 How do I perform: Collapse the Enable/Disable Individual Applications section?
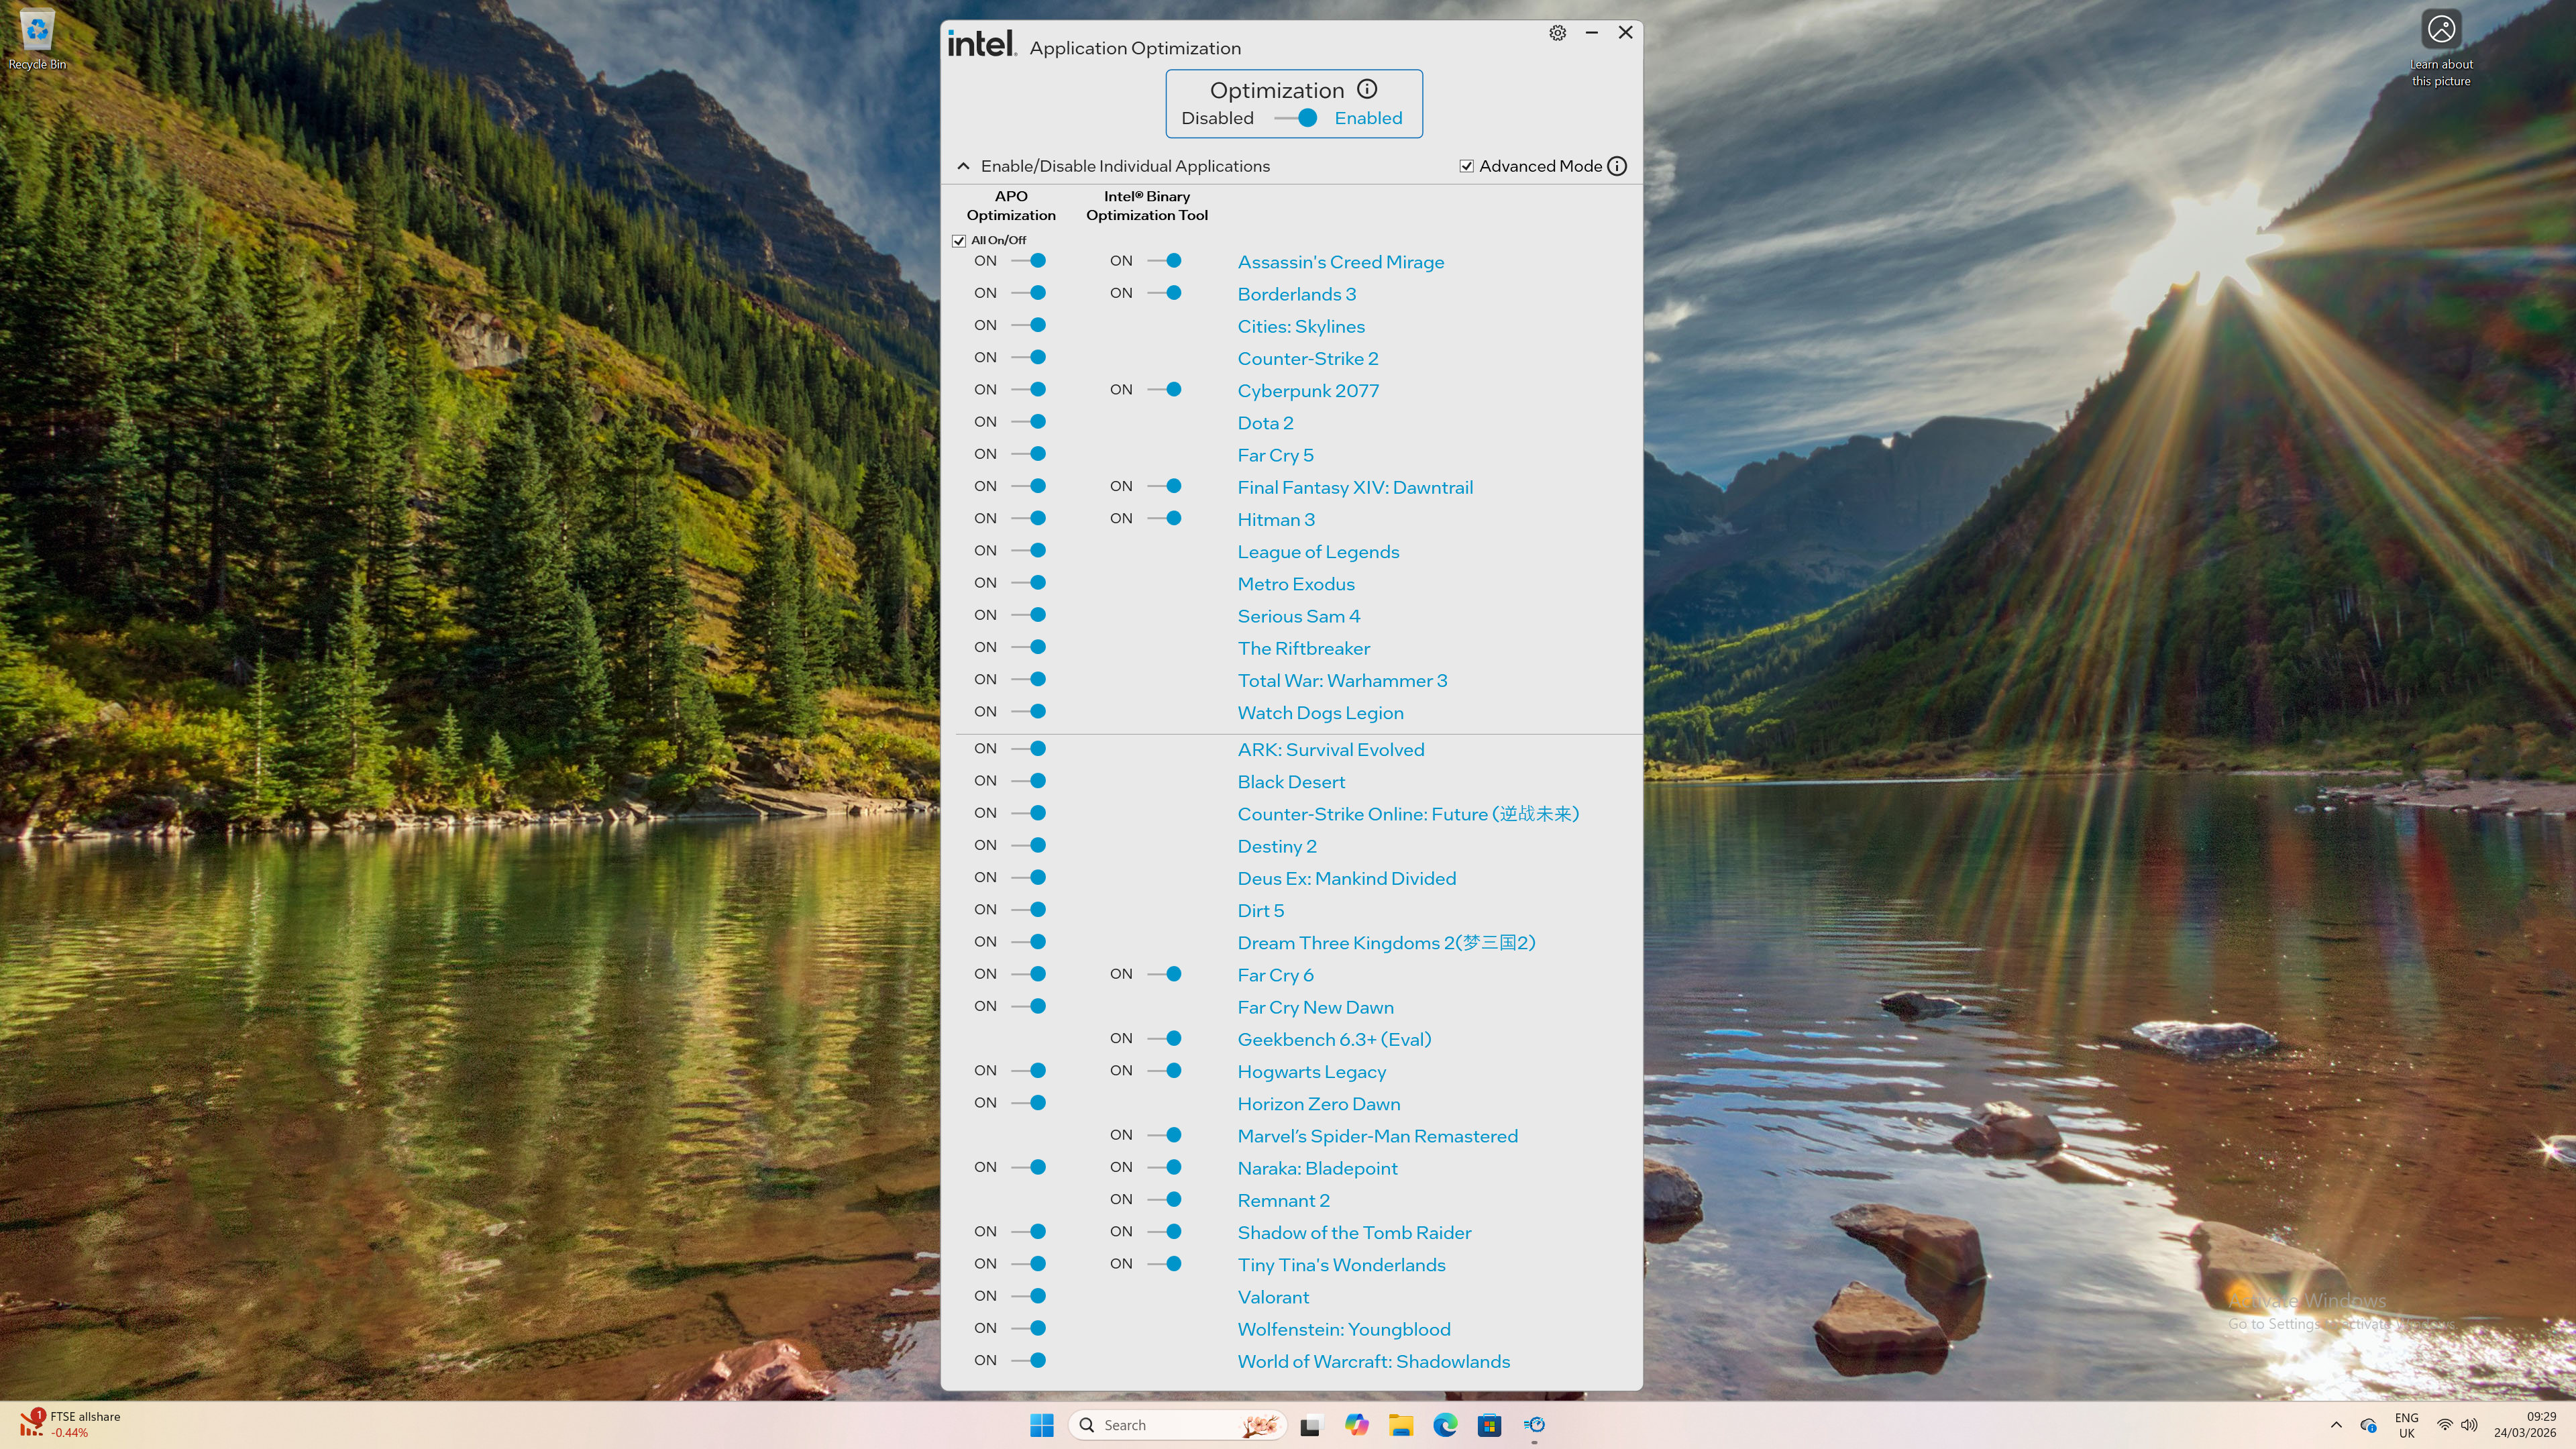[963, 165]
